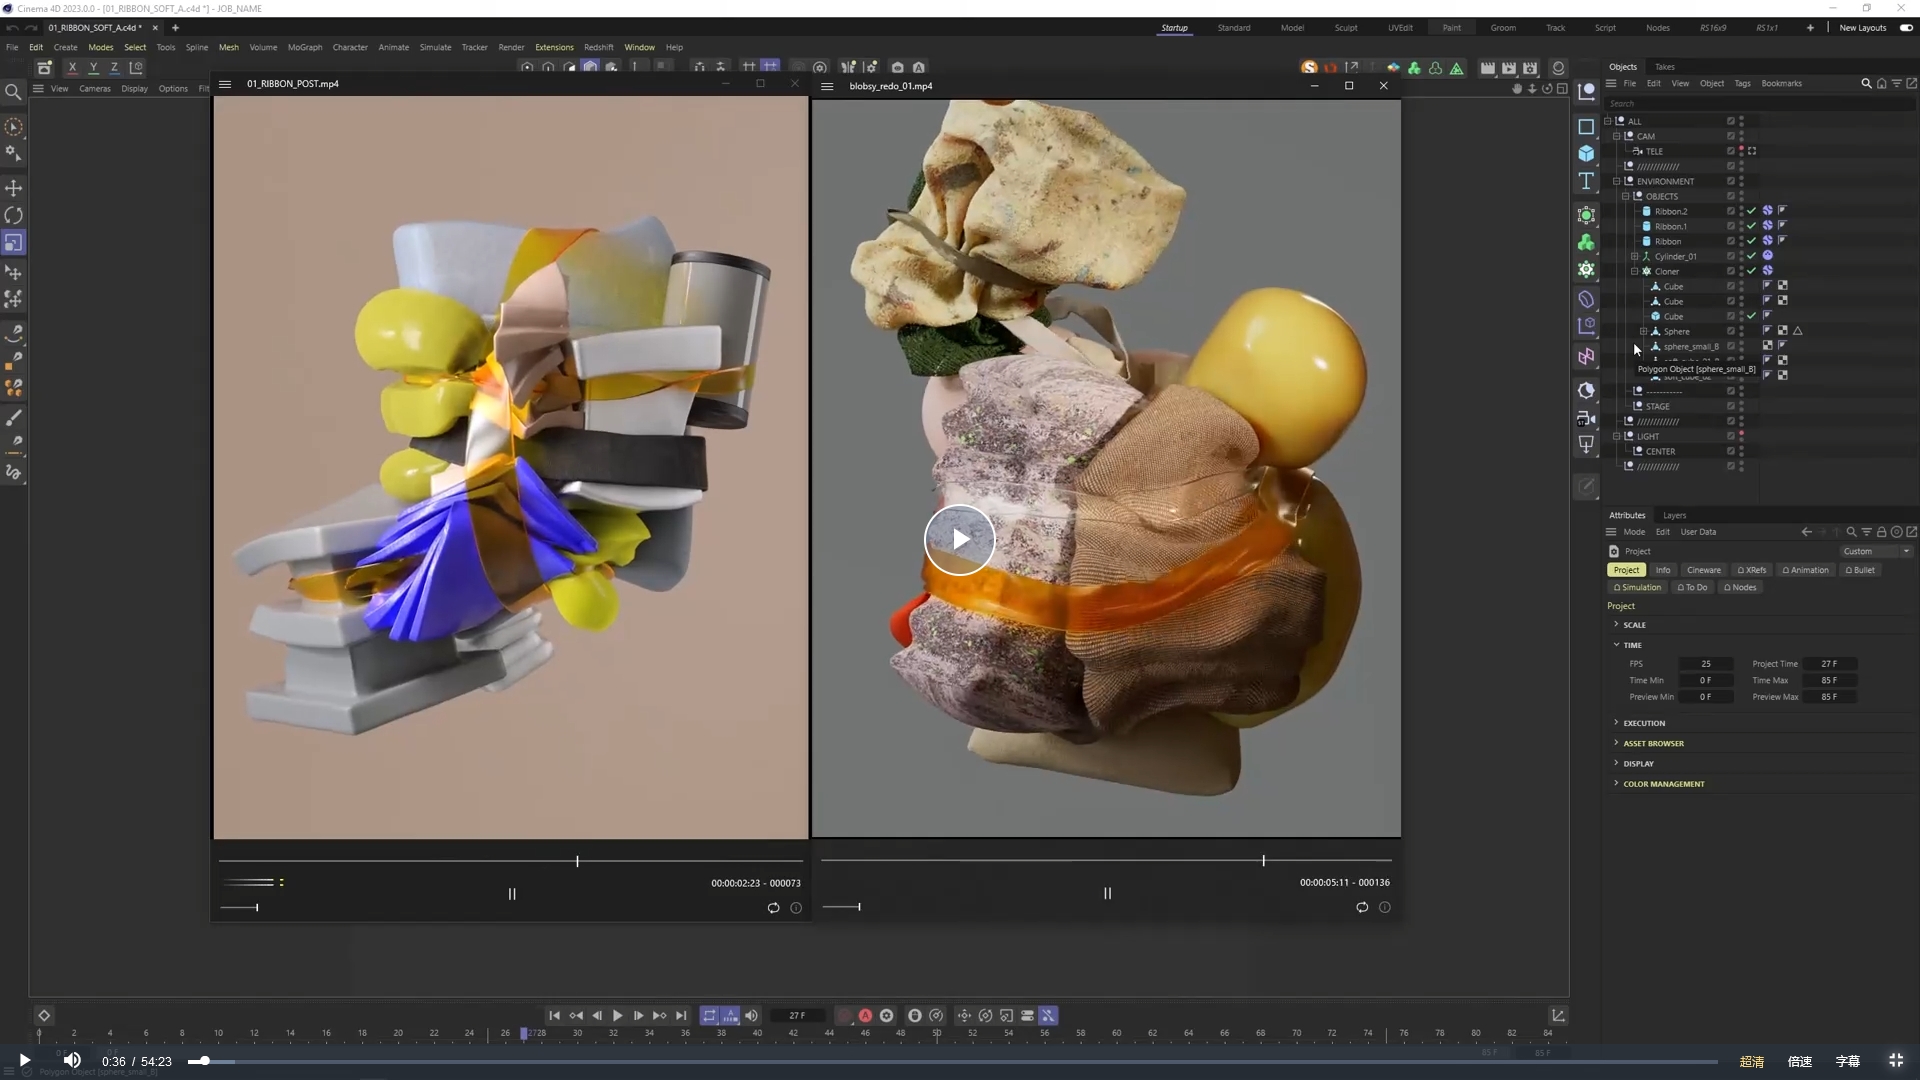Open hamburger menu of blobsy_redo_01.mp4 window
Screen dimensions: 1920x1080
827,86
